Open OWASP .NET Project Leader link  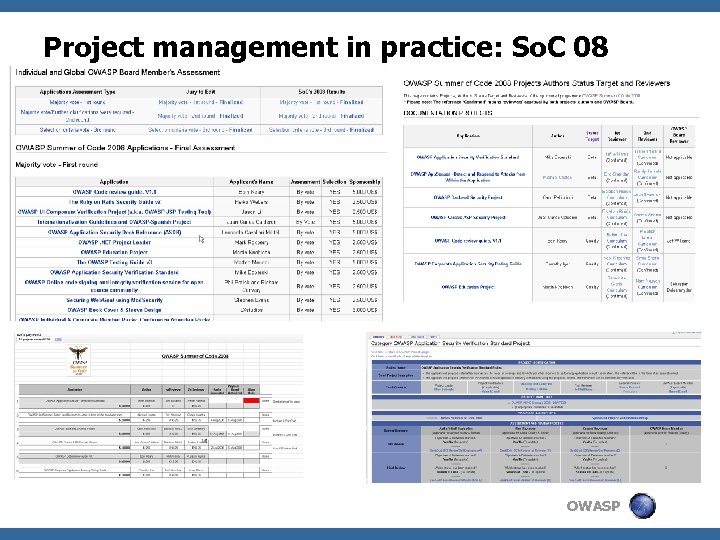[x=114, y=242]
